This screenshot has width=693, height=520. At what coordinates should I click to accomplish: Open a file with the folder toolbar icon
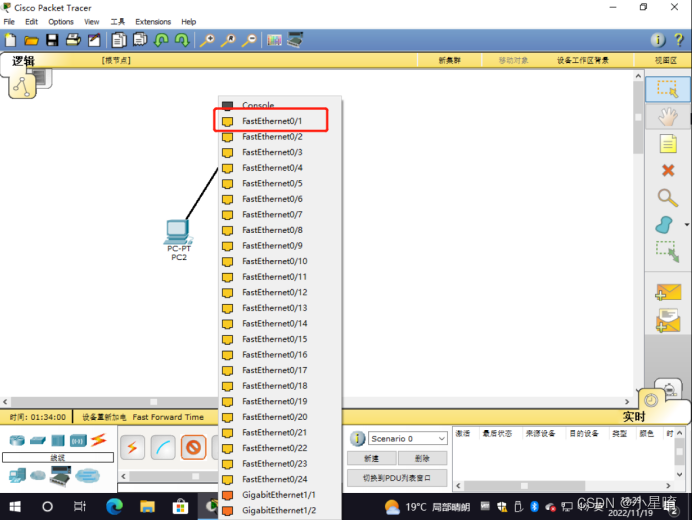[x=31, y=41]
